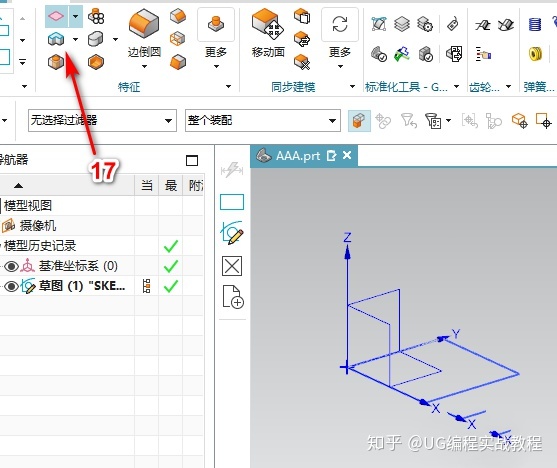Image resolution: width=557 pixels, height=468 pixels.
Task: Click the layers with gear icon
Action: (x=425, y=24)
